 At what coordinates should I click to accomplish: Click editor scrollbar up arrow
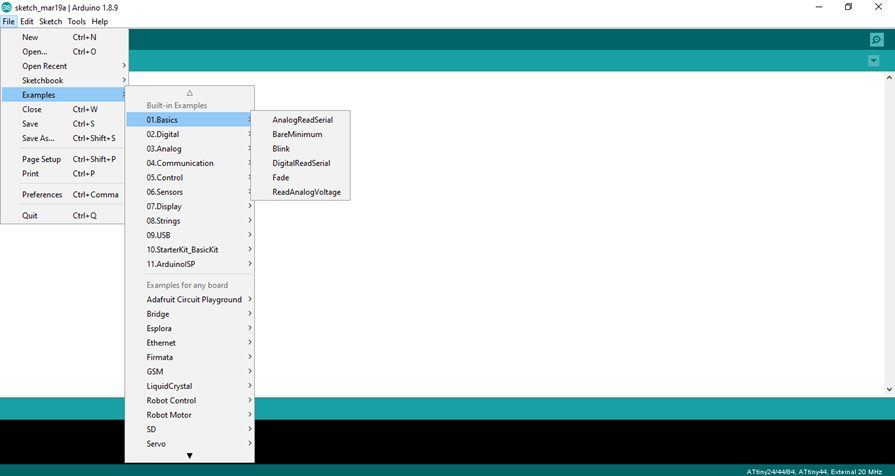tap(889, 77)
